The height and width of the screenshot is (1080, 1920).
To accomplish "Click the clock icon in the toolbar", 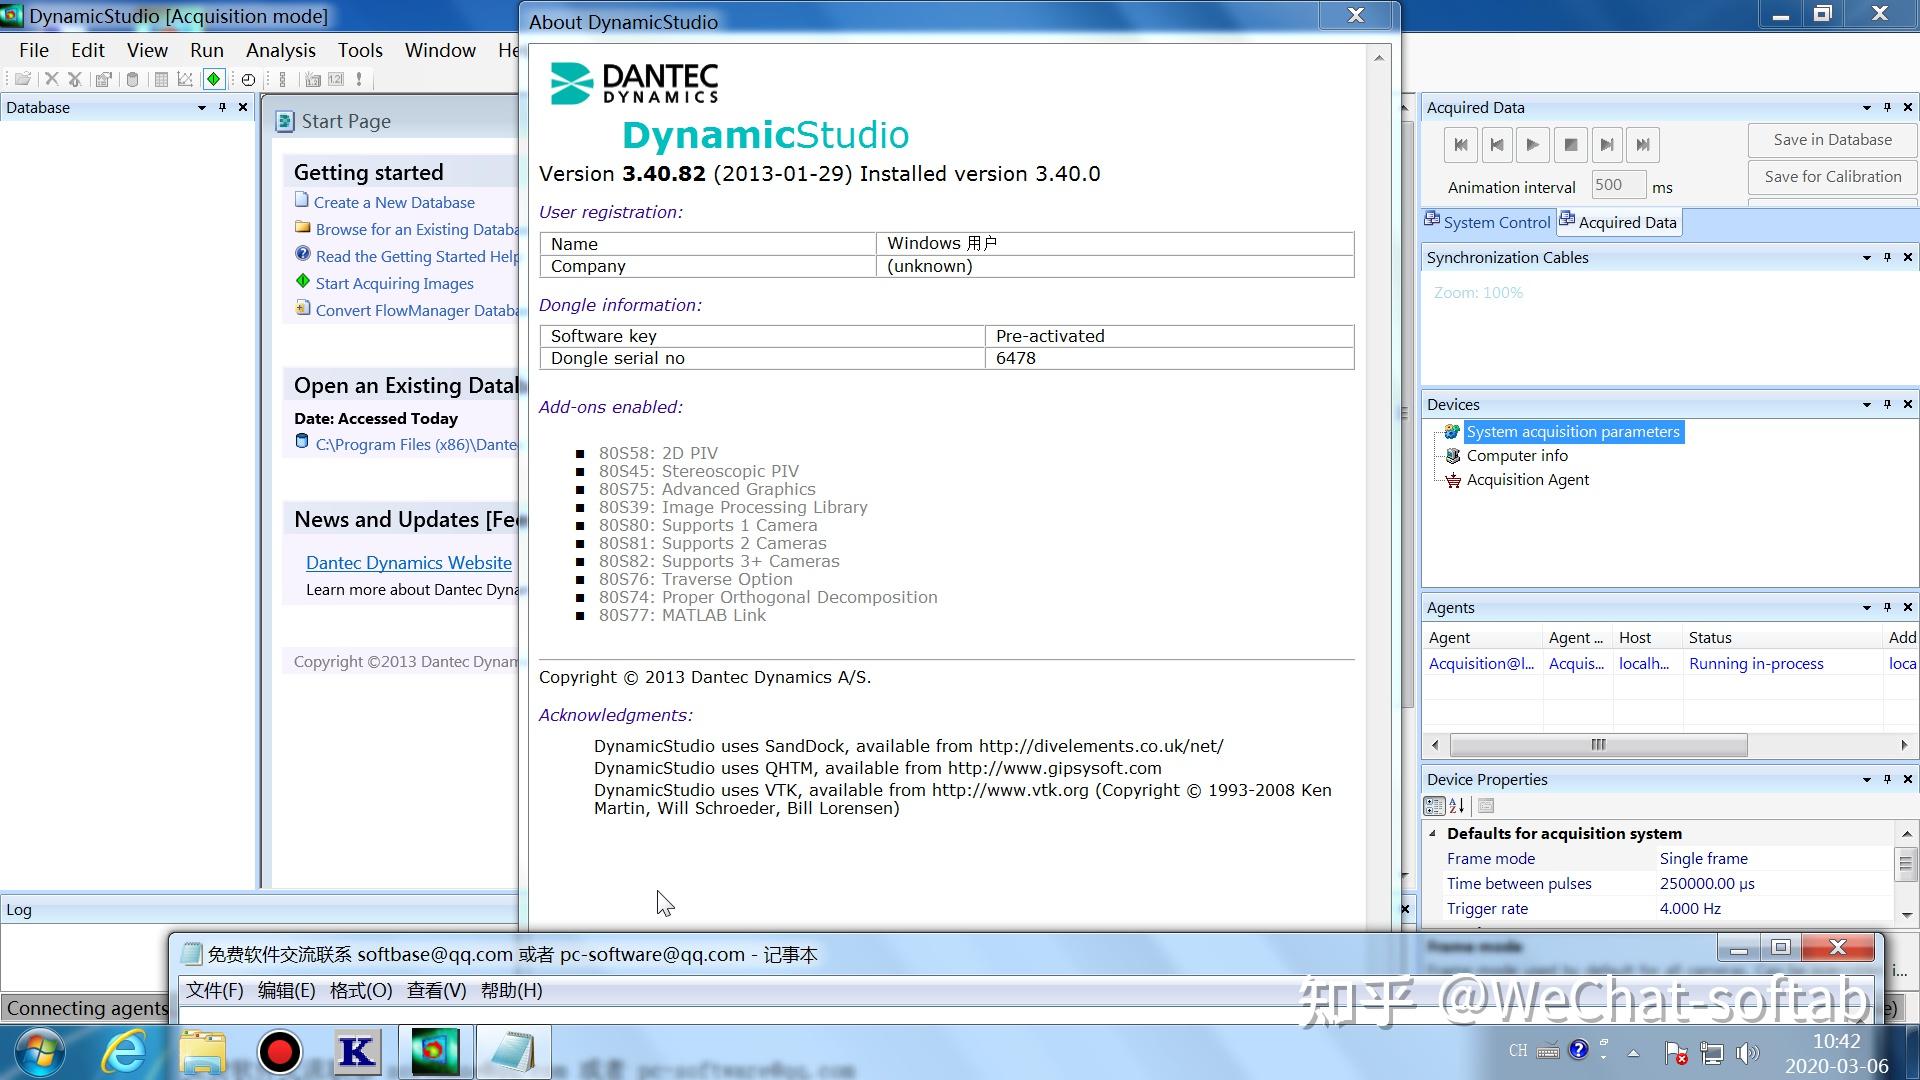I will click(248, 79).
